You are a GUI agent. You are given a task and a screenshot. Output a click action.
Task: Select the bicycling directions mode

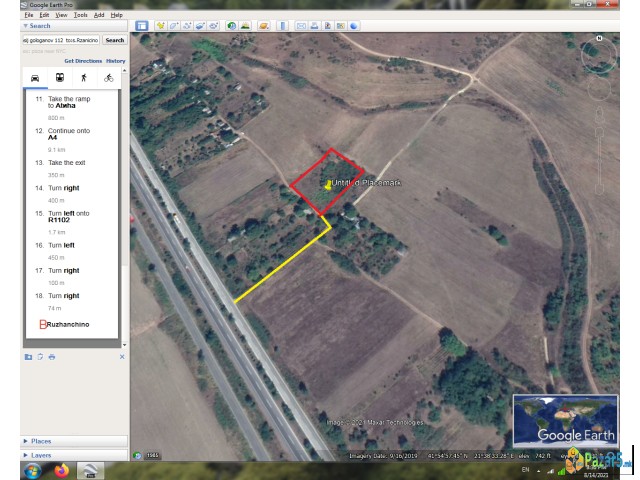108,77
